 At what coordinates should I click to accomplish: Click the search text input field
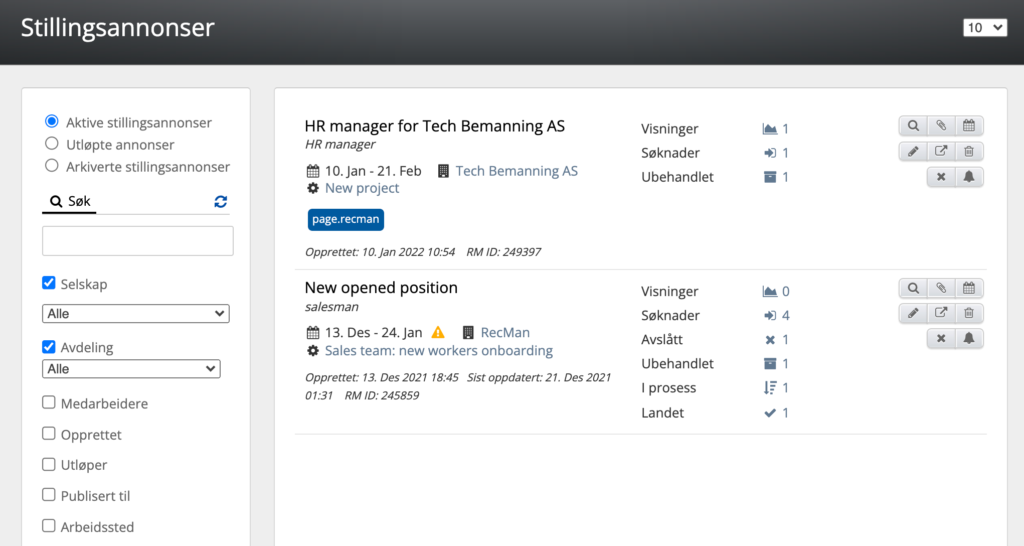coord(138,241)
